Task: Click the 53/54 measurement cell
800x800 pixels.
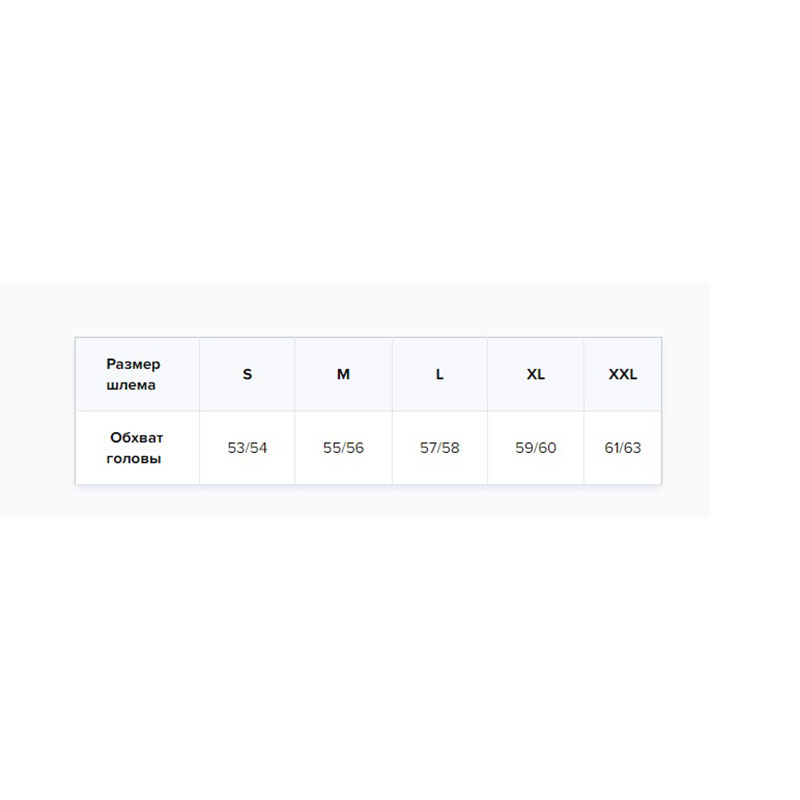Action: 247,448
